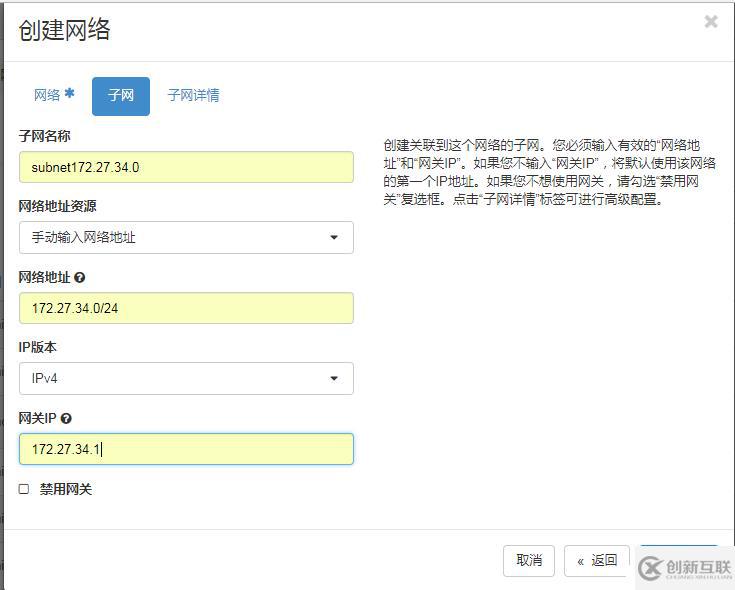Click help icon next to 网络地址

(x=80, y=277)
